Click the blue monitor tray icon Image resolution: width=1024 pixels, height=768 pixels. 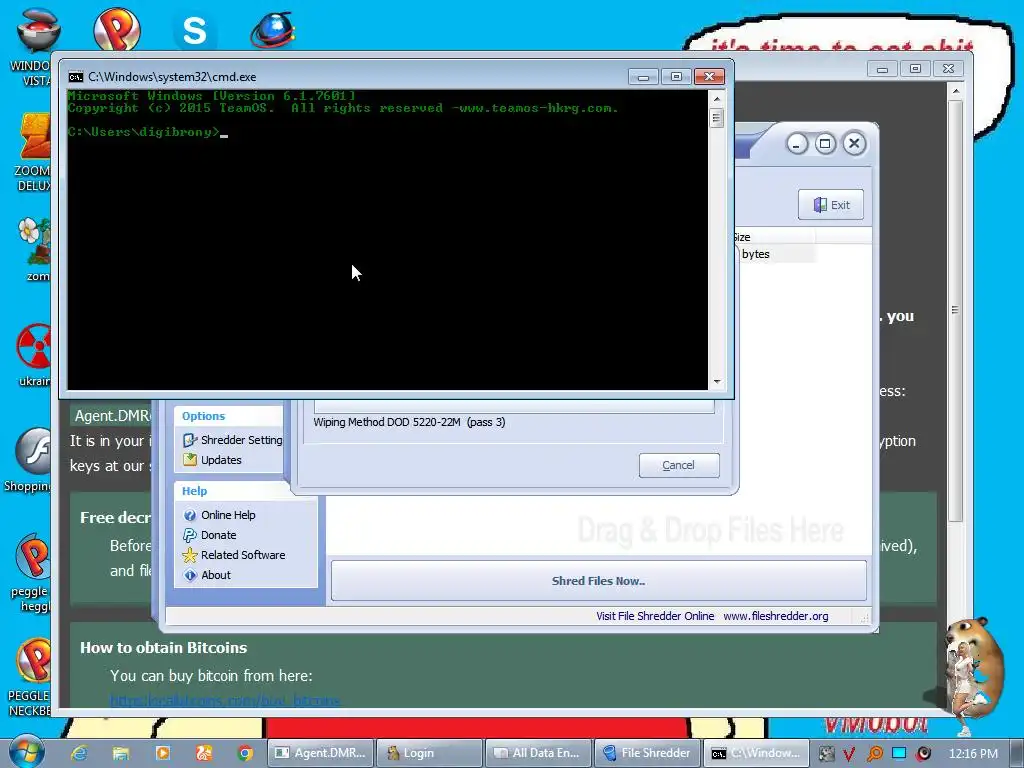coord(899,753)
